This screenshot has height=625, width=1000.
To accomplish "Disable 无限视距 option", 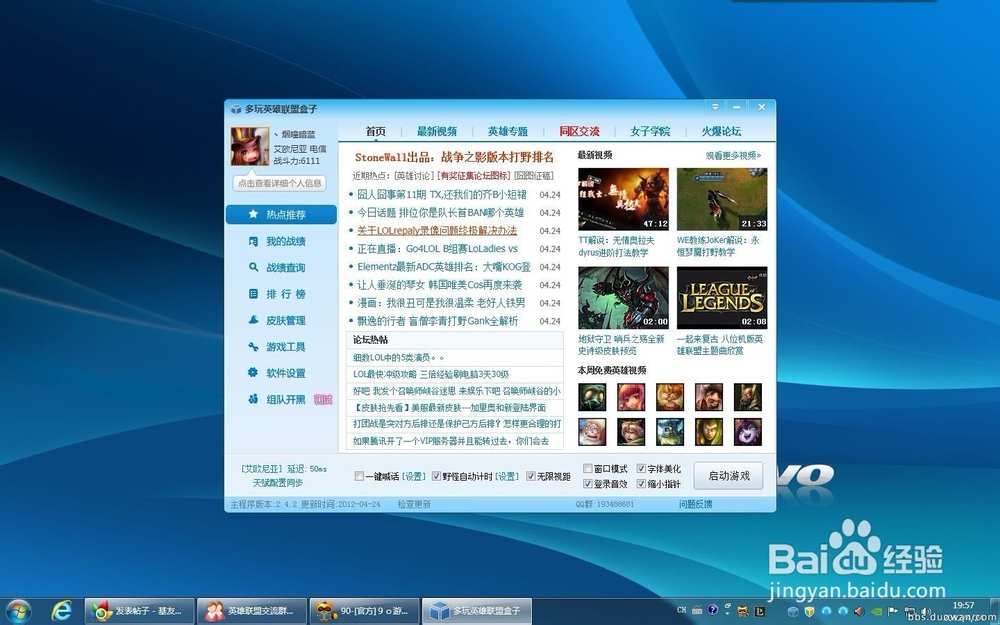I will (531, 476).
